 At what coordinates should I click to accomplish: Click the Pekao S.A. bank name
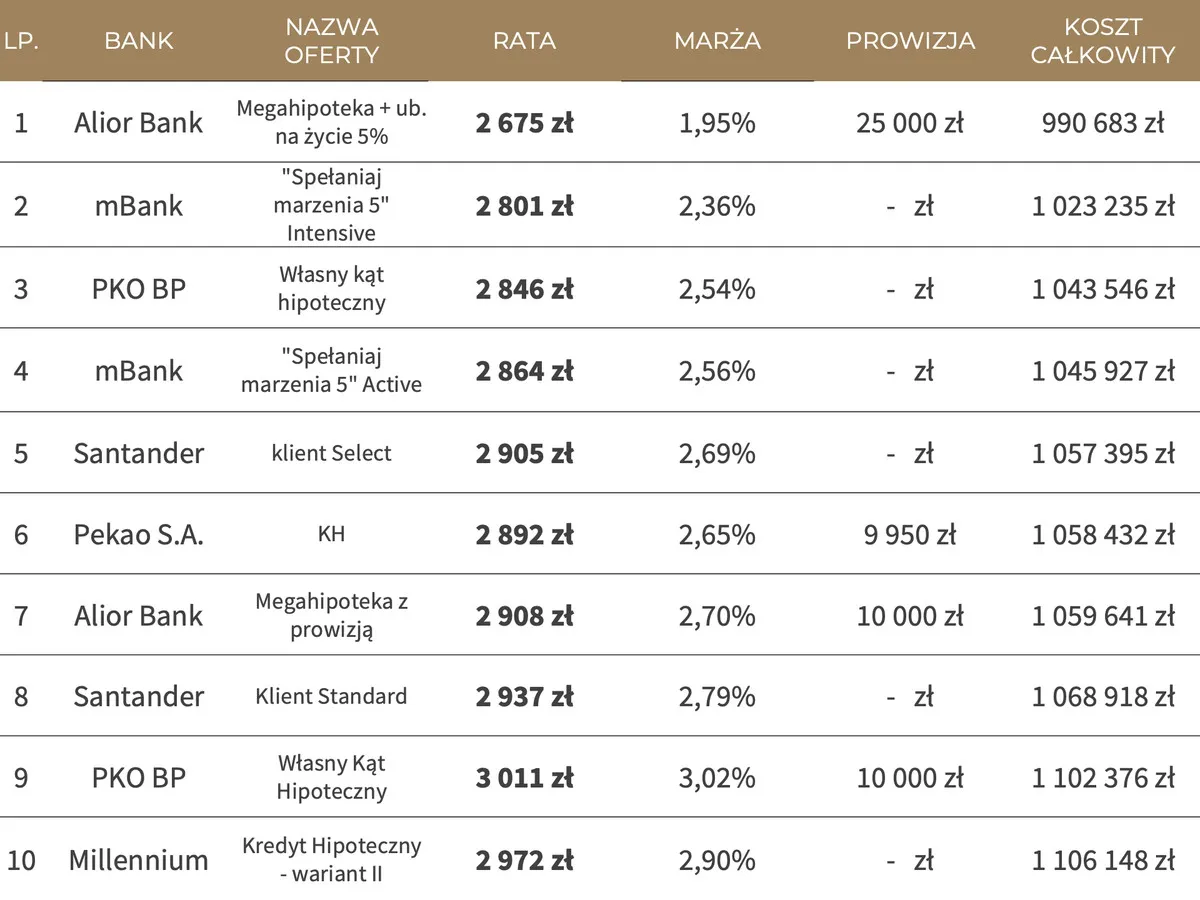[139, 534]
